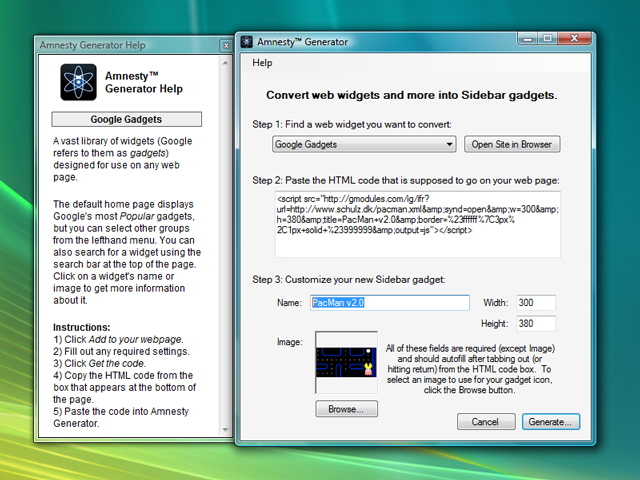This screenshot has width=640, height=480.
Task: Click the Google Gadgets header in Help
Action: 127,119
